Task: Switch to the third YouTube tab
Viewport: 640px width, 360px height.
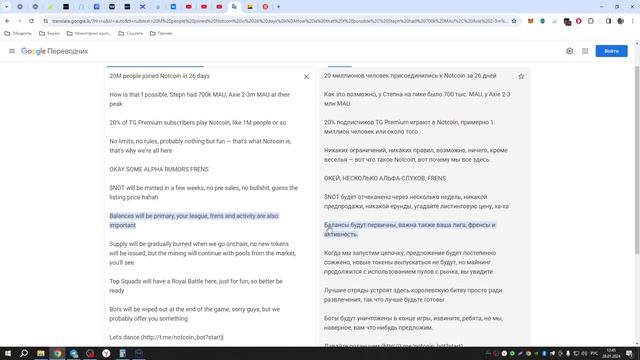Action: (x=219, y=7)
